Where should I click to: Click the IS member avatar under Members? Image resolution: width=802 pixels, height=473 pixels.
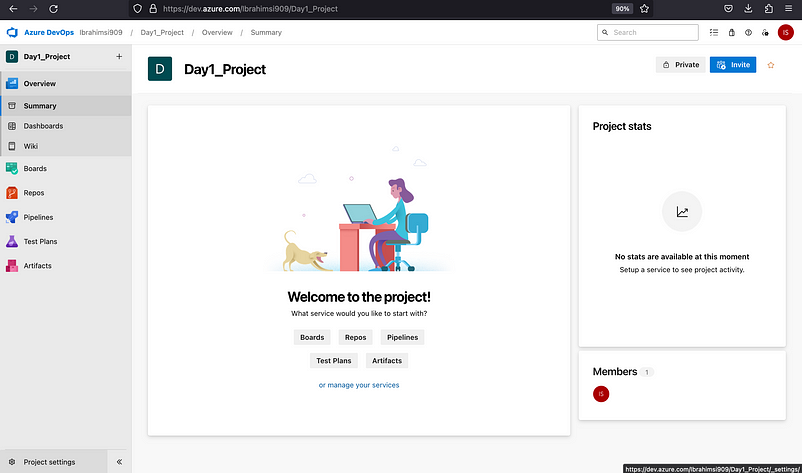coord(601,394)
